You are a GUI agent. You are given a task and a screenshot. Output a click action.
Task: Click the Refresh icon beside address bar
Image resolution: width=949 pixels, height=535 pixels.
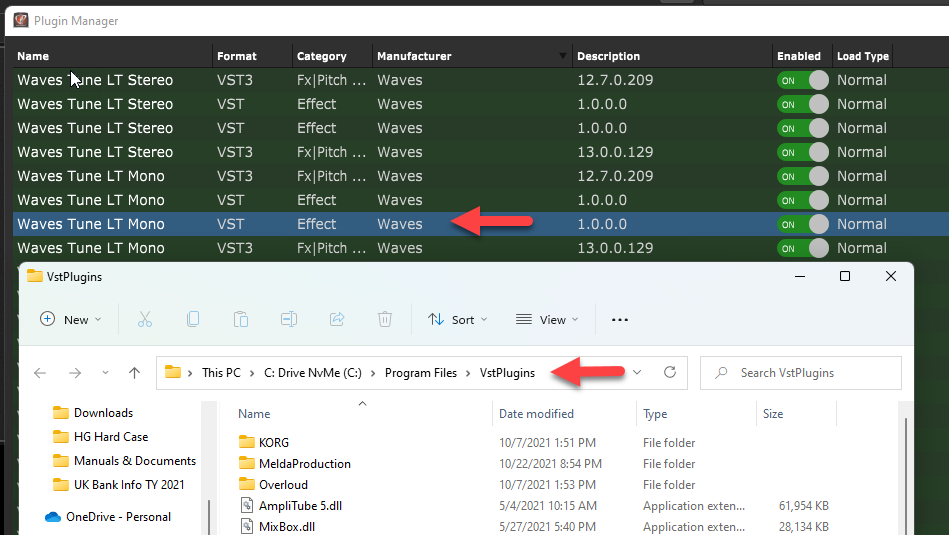point(670,373)
